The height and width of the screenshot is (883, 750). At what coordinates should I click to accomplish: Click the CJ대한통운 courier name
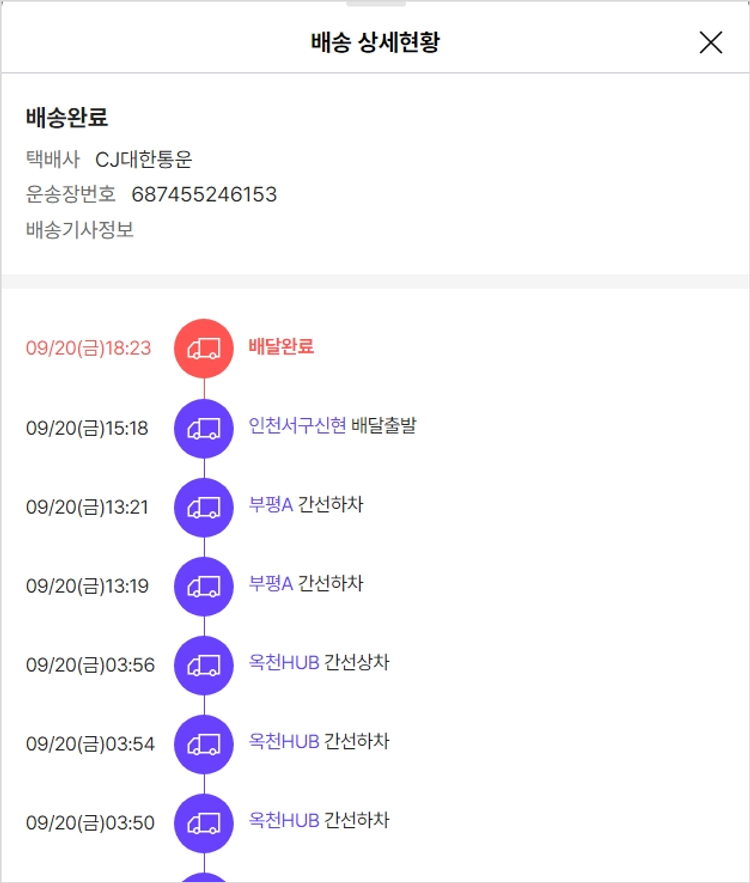click(143, 159)
